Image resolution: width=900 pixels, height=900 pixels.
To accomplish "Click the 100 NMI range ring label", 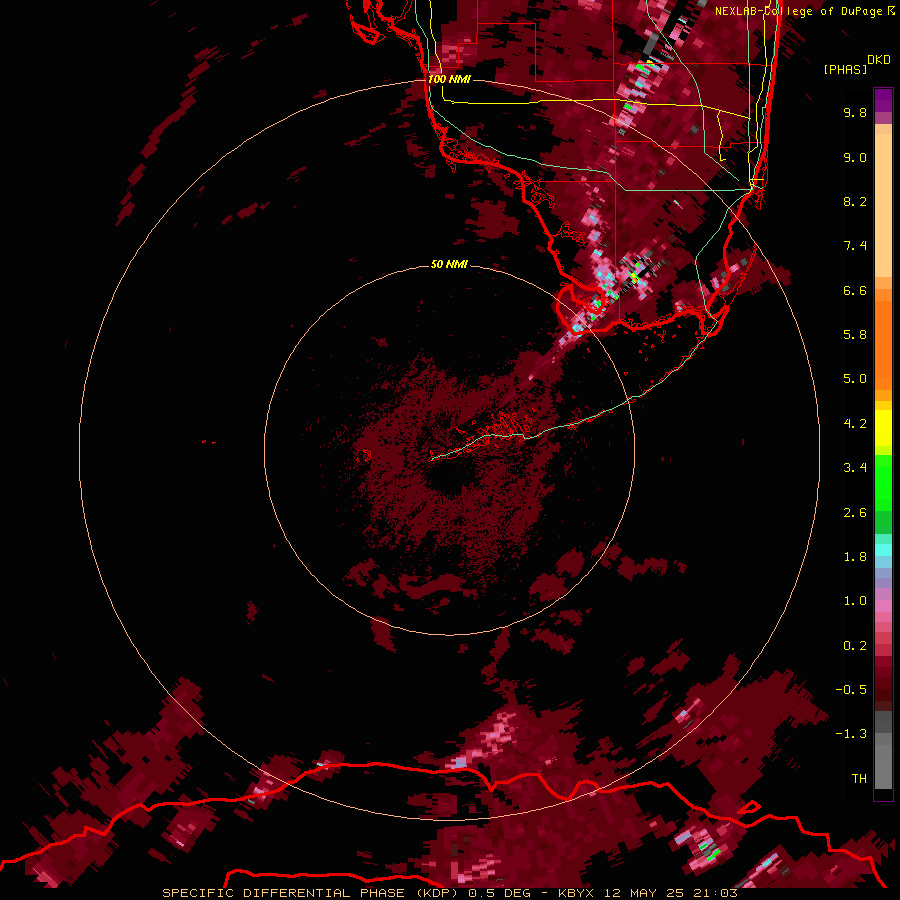I will (449, 79).
